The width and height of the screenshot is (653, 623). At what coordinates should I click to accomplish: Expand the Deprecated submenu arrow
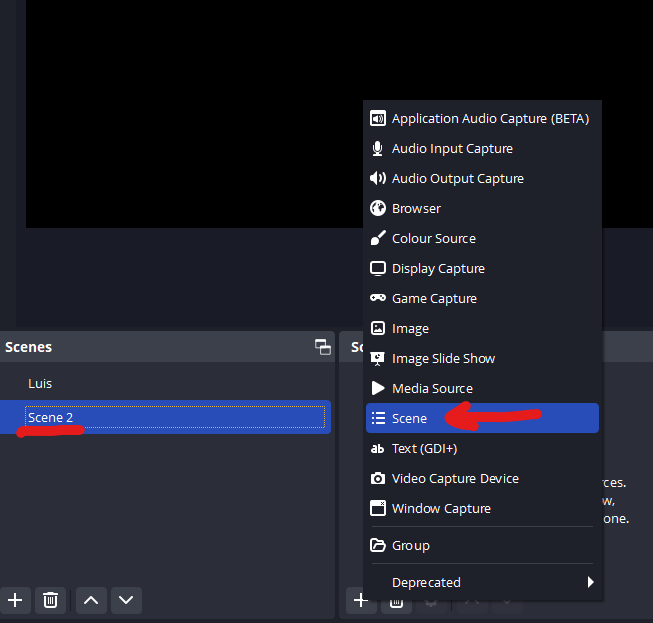point(590,582)
